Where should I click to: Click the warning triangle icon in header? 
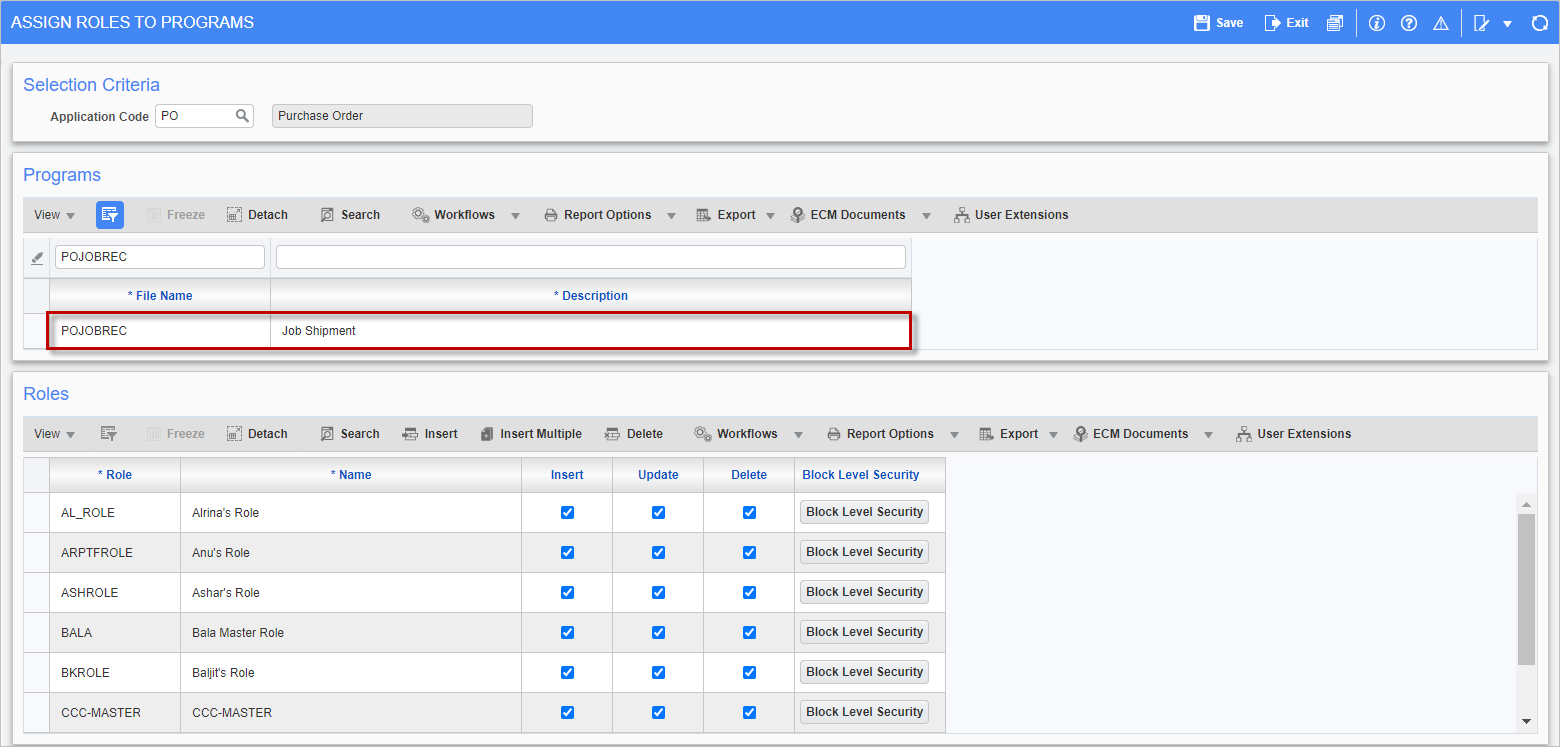pyautogui.click(x=1441, y=22)
